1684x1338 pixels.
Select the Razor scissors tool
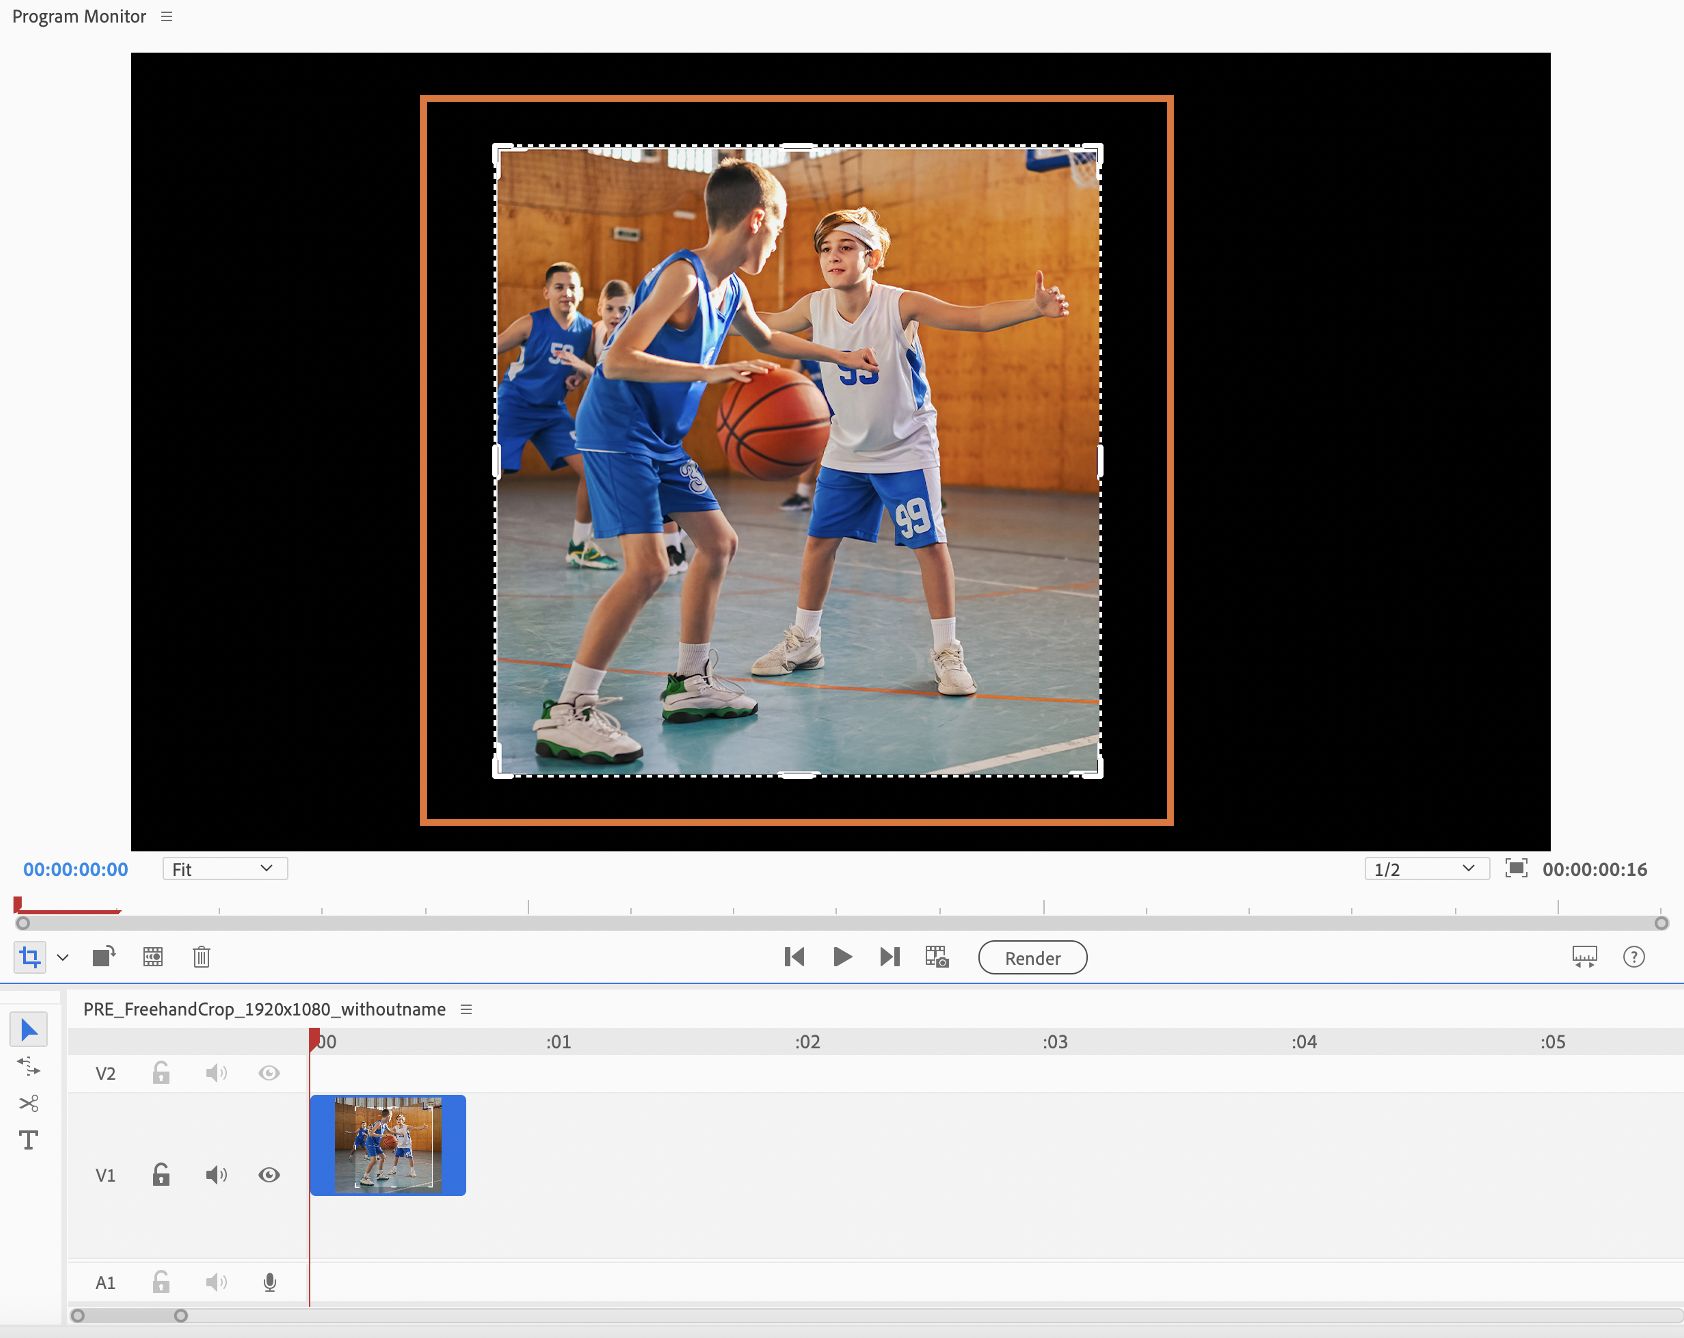pos(28,1103)
